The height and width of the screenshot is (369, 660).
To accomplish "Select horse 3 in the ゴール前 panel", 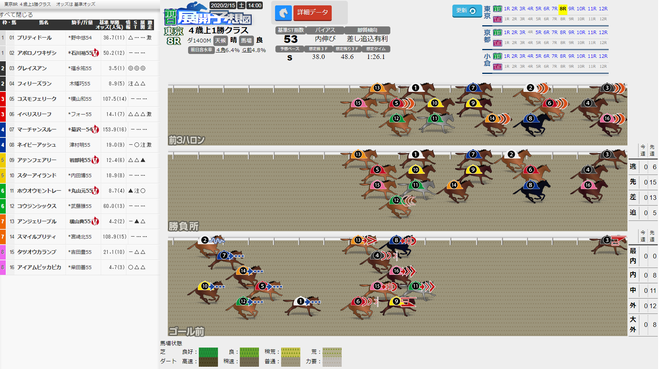I will click(x=608, y=244).
